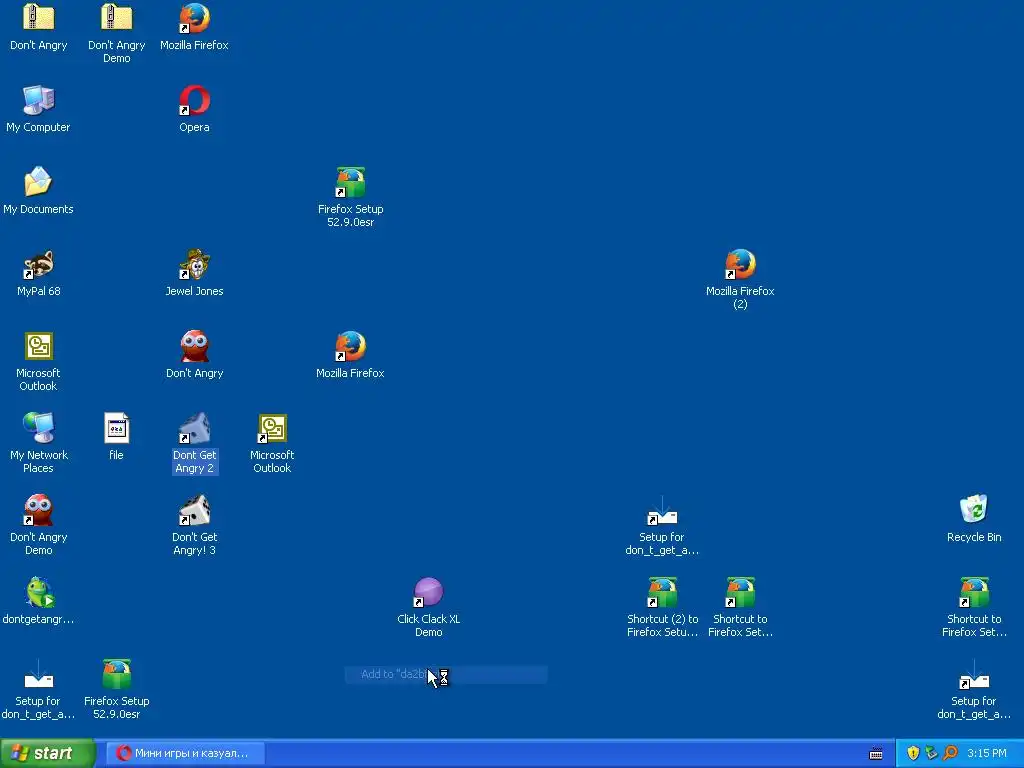The height and width of the screenshot is (768, 1024).
Task: Select the Don't Angry Demo zipped folder
Action: click(116, 18)
